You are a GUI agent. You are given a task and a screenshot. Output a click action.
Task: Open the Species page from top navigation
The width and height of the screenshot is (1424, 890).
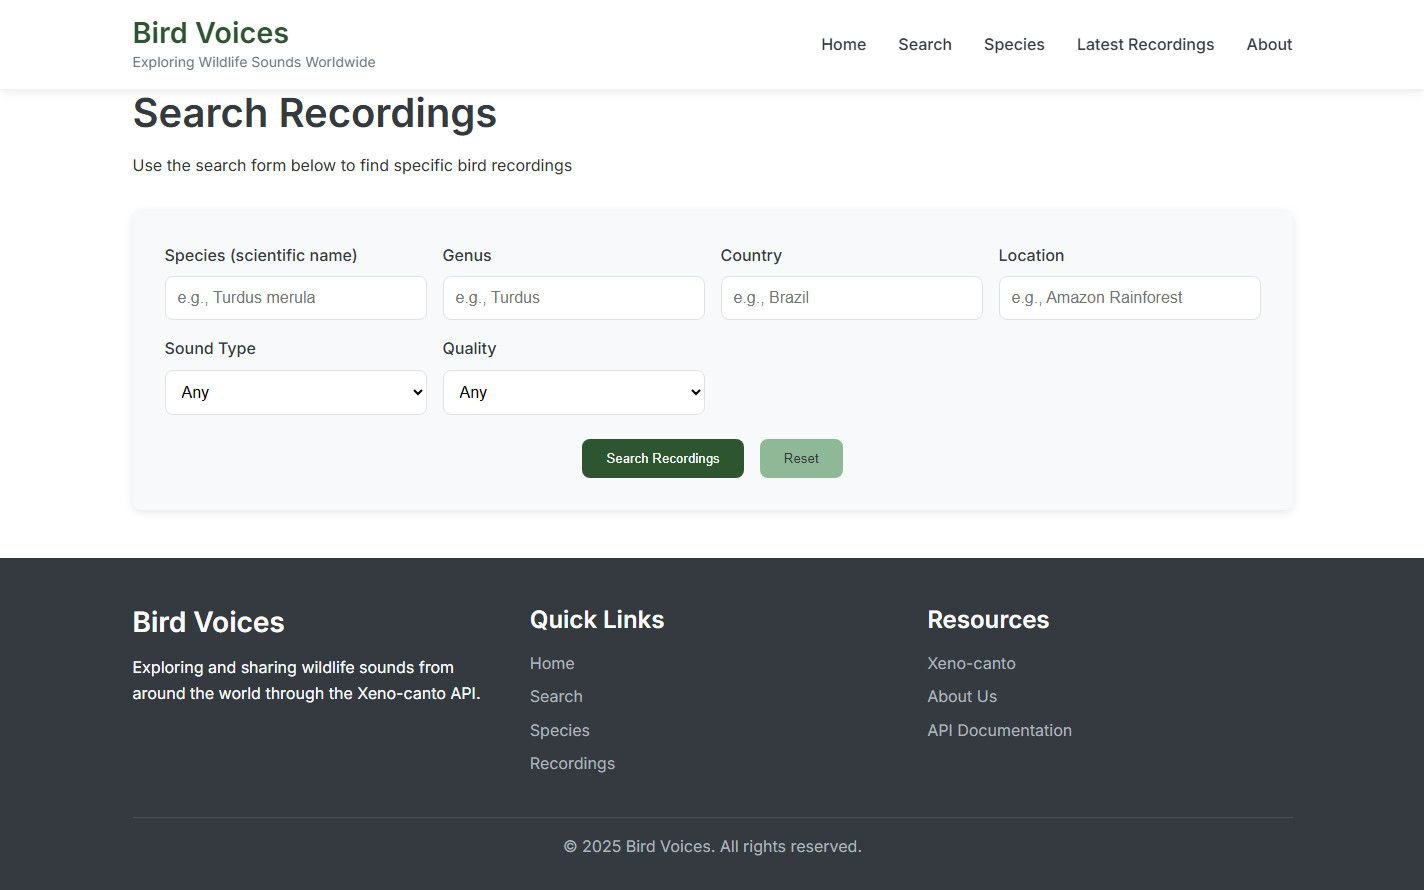pyautogui.click(x=1013, y=44)
